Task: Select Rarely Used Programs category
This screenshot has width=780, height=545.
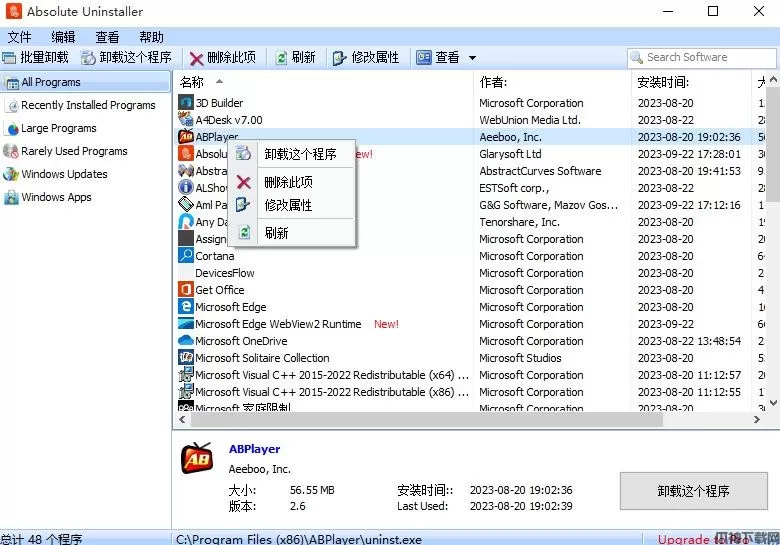Action: coord(65,151)
